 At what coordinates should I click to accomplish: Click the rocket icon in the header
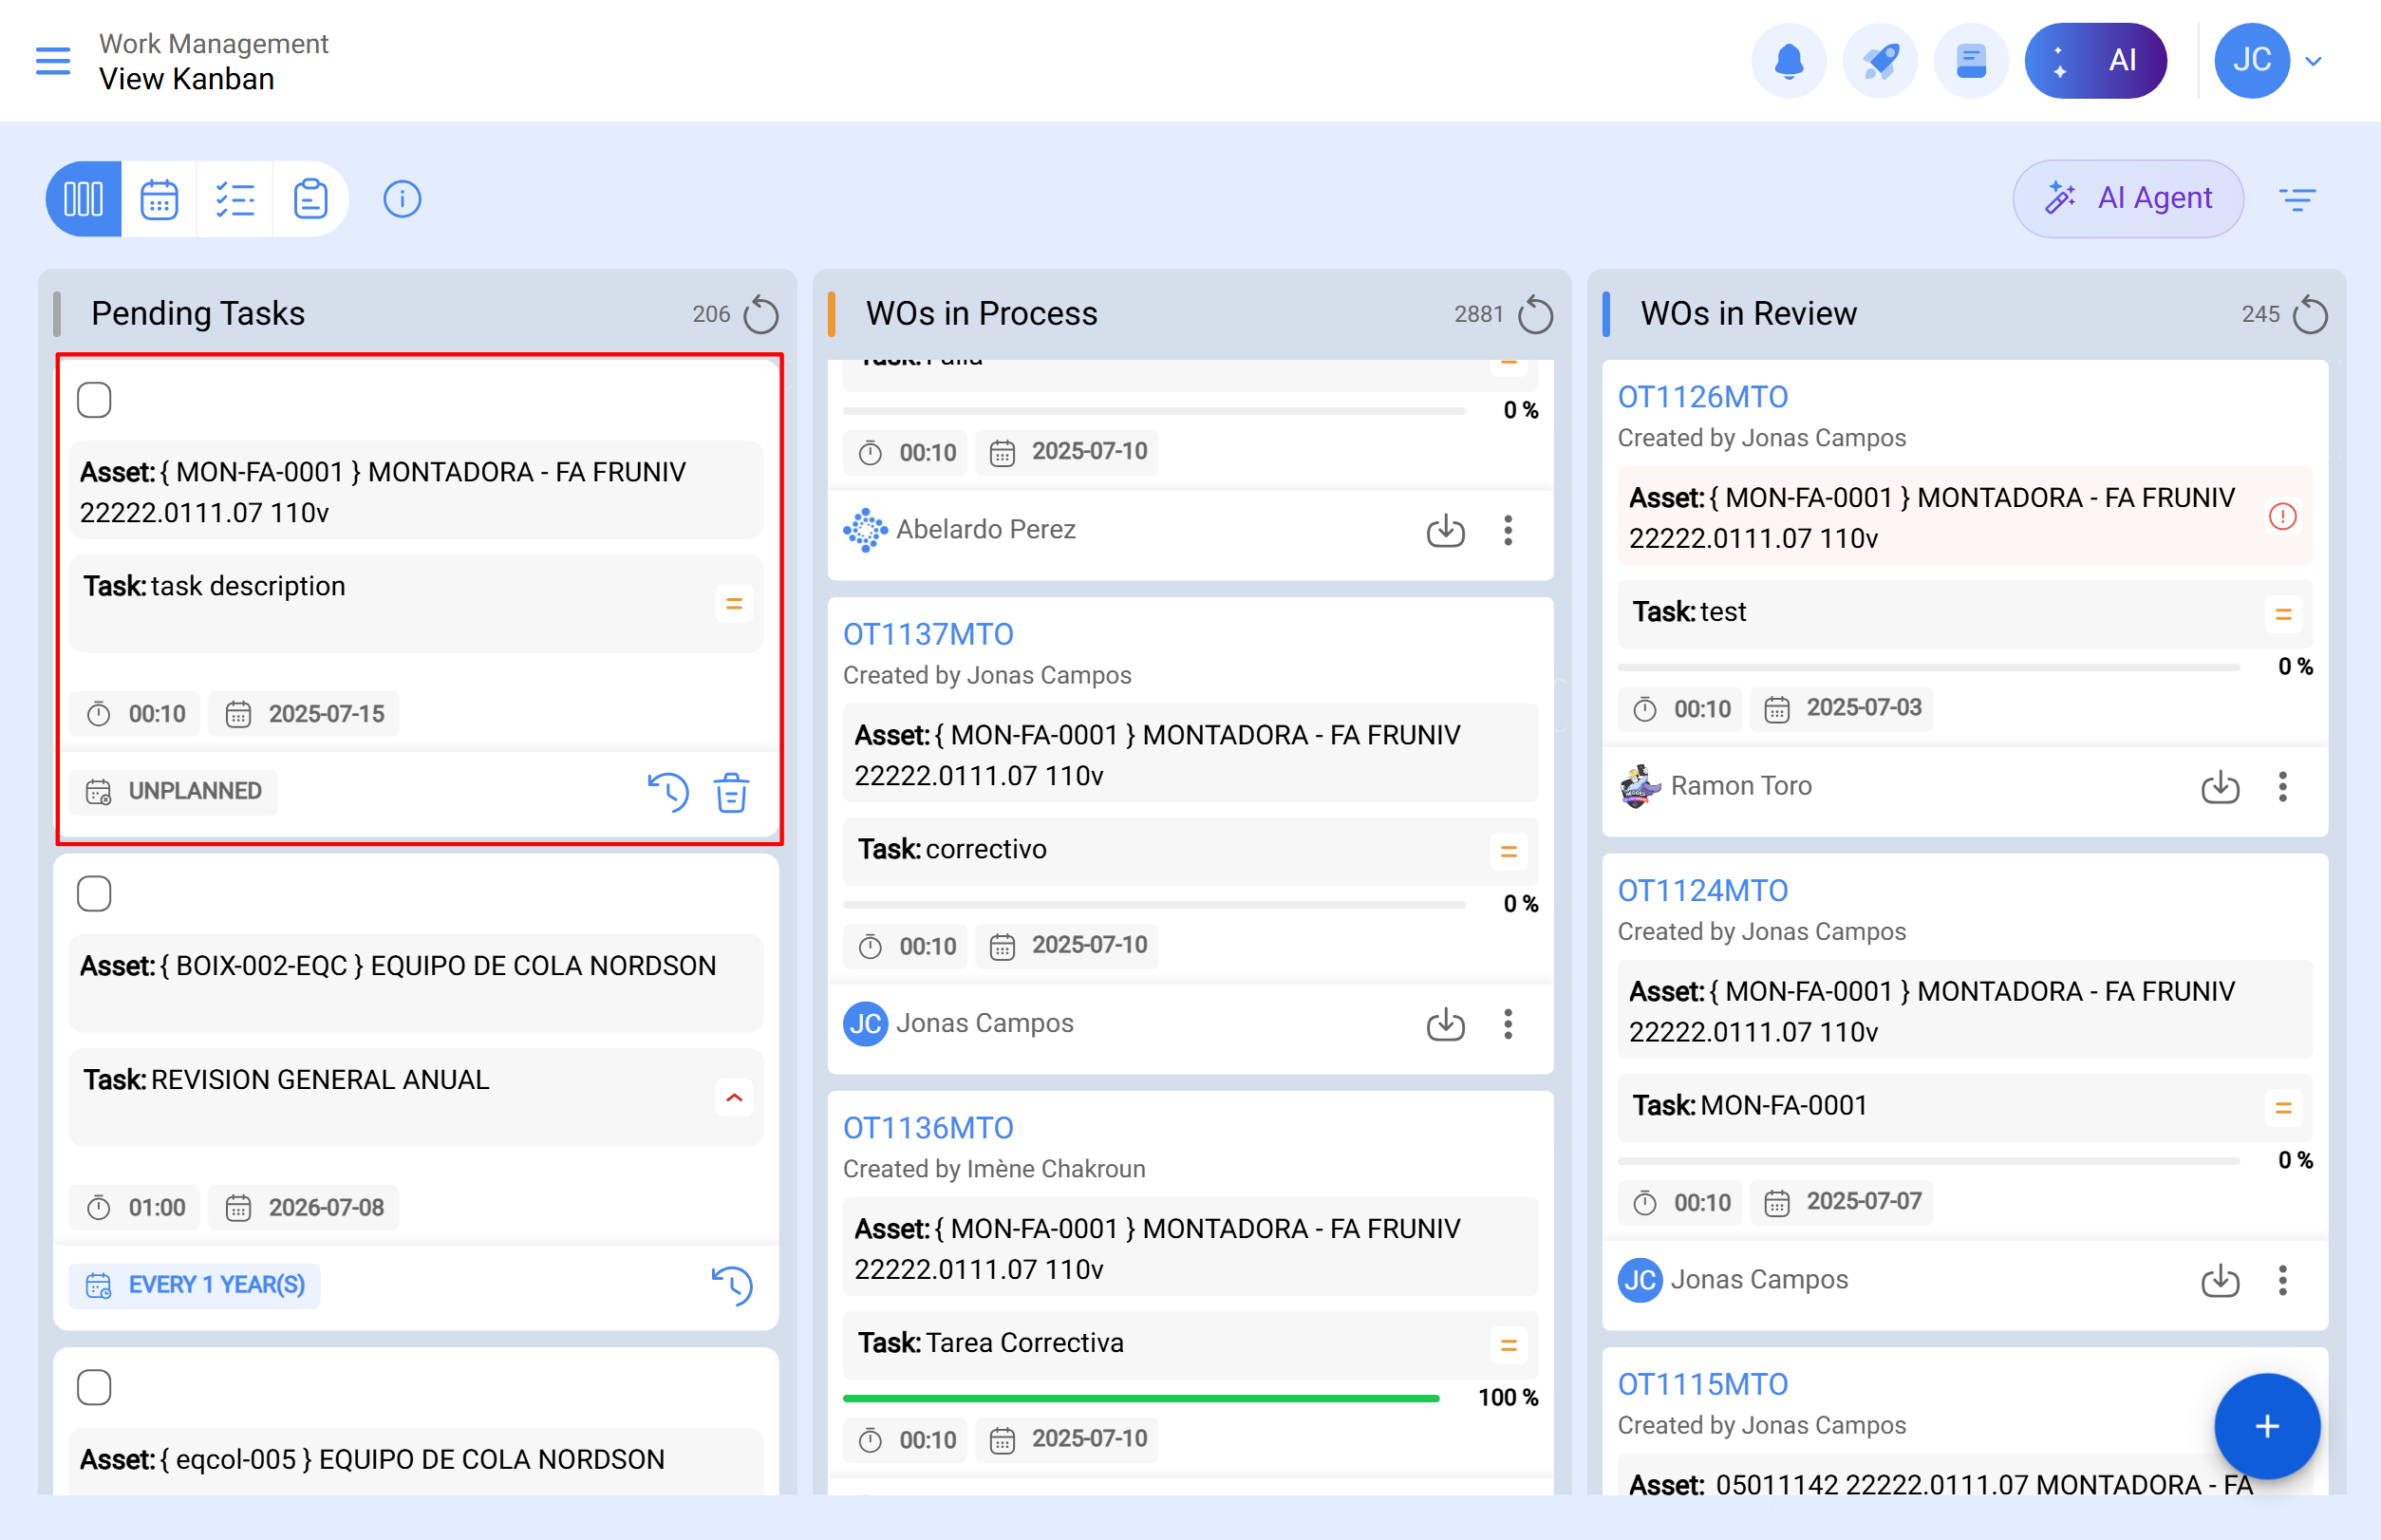point(1879,61)
